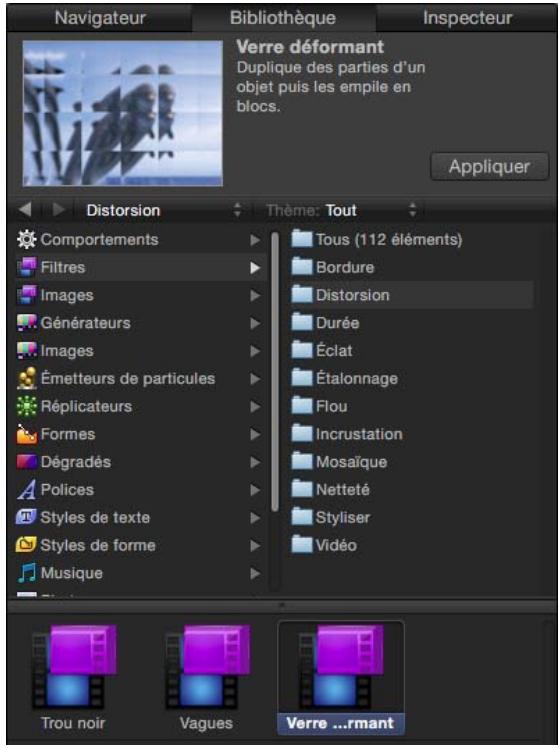This screenshot has height=748, width=560.
Task: Select the Étalonnage folder name
Action: coord(357,378)
